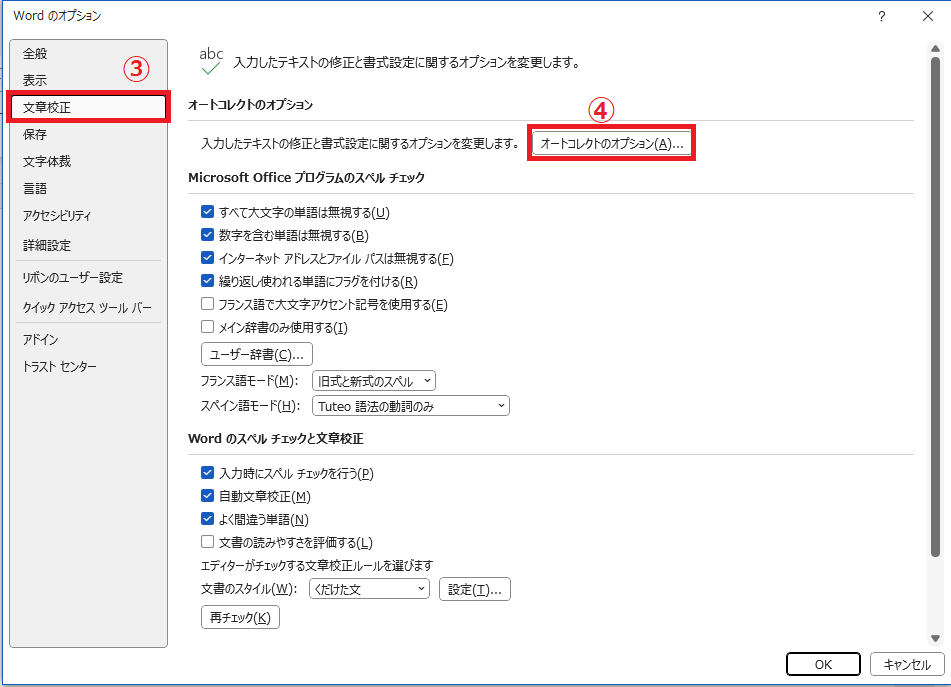Toggle ignore internet addresses and file paths
Screen dimensions: 951x687
207,258
